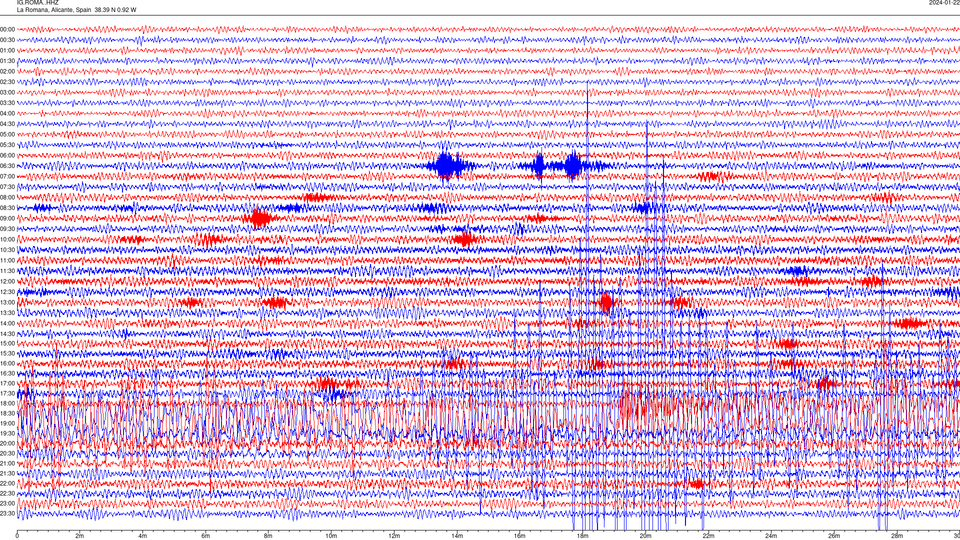Click the 10m tick on the minute axis
Screen dimensions: 960x540
pyautogui.click(x=331, y=536)
